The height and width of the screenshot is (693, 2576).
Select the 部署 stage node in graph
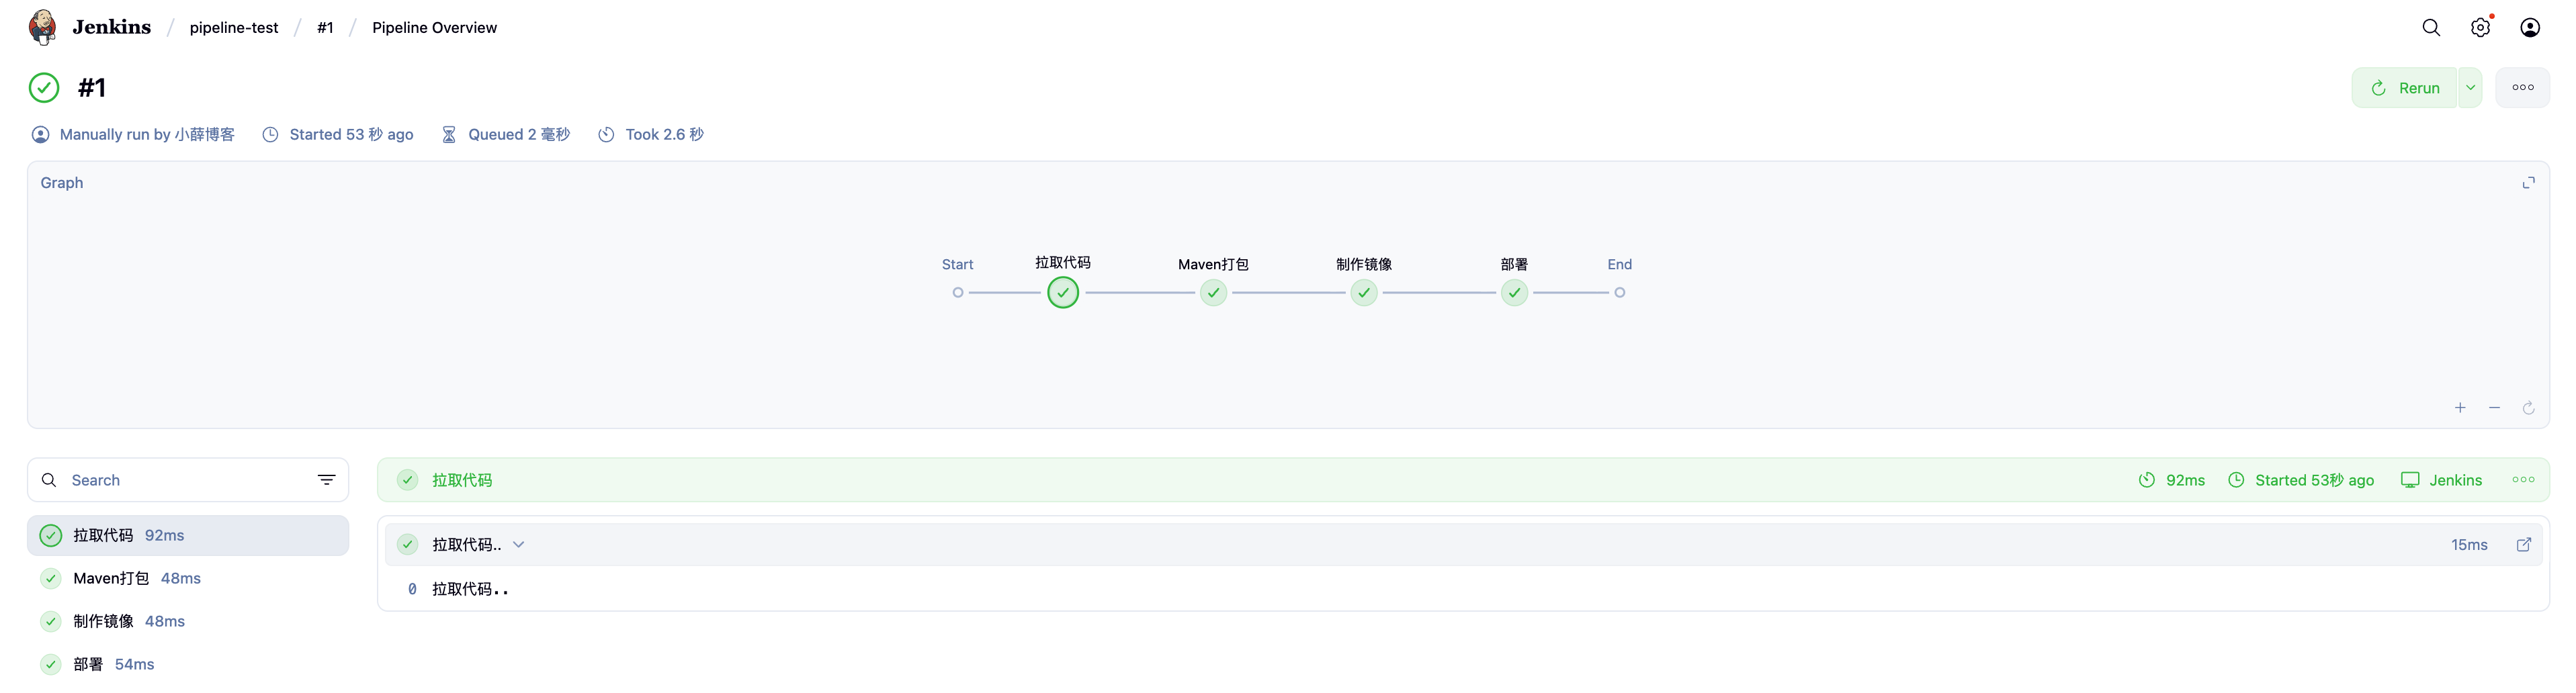pos(1514,293)
